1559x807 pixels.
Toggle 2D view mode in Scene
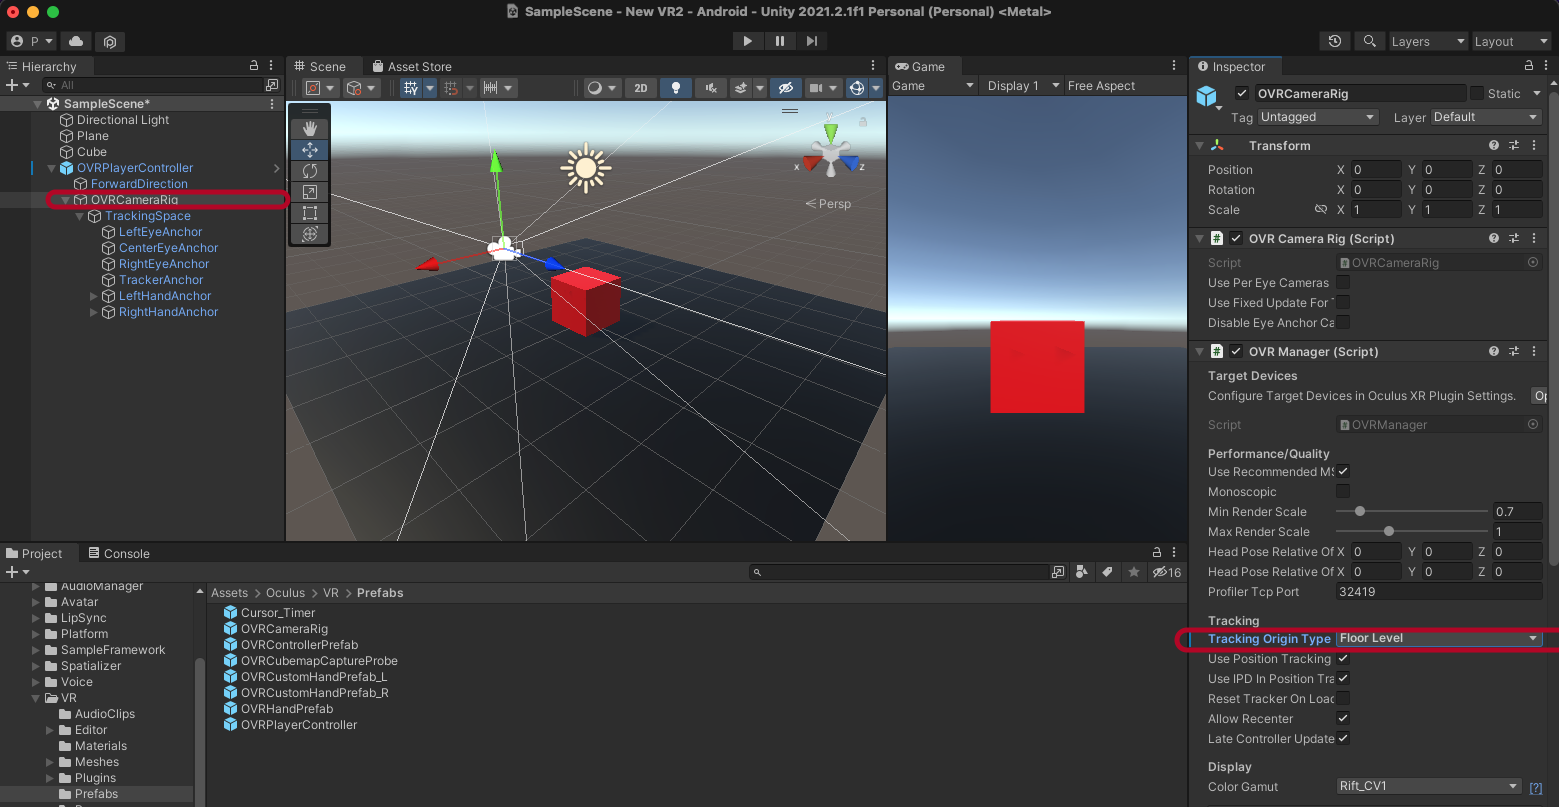641,88
